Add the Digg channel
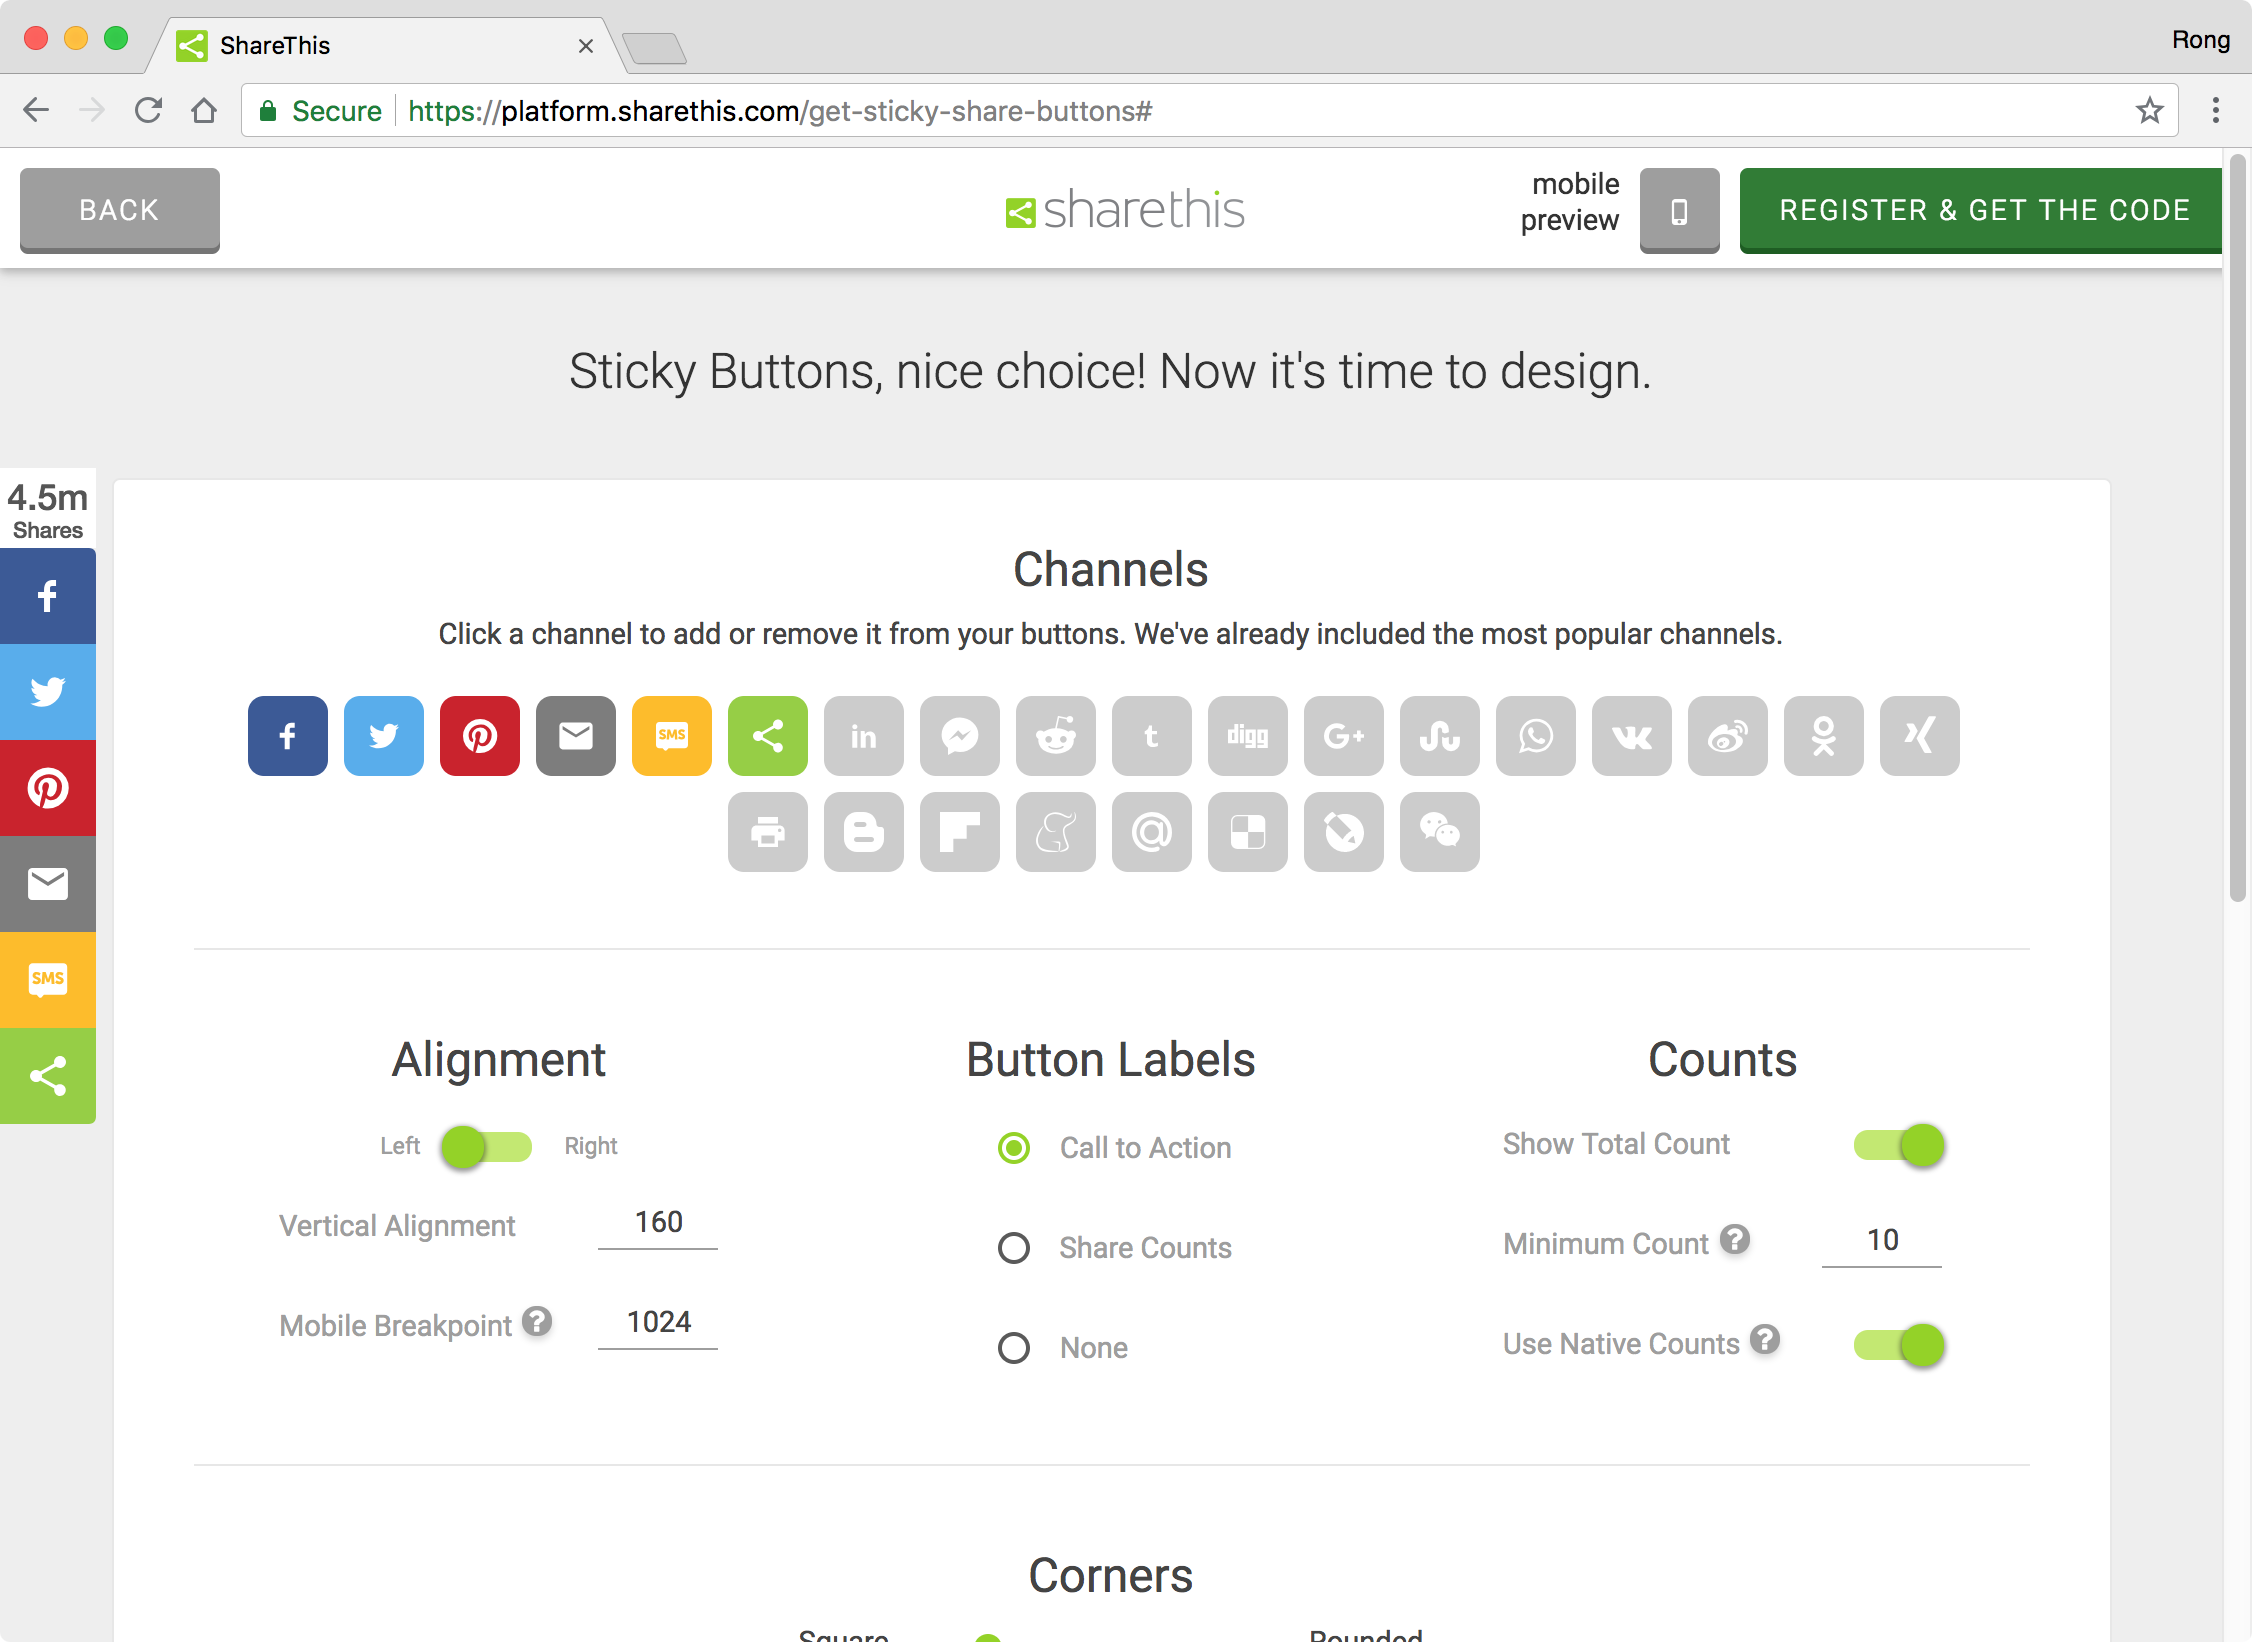Image resolution: width=2252 pixels, height=1642 pixels. (1248, 736)
